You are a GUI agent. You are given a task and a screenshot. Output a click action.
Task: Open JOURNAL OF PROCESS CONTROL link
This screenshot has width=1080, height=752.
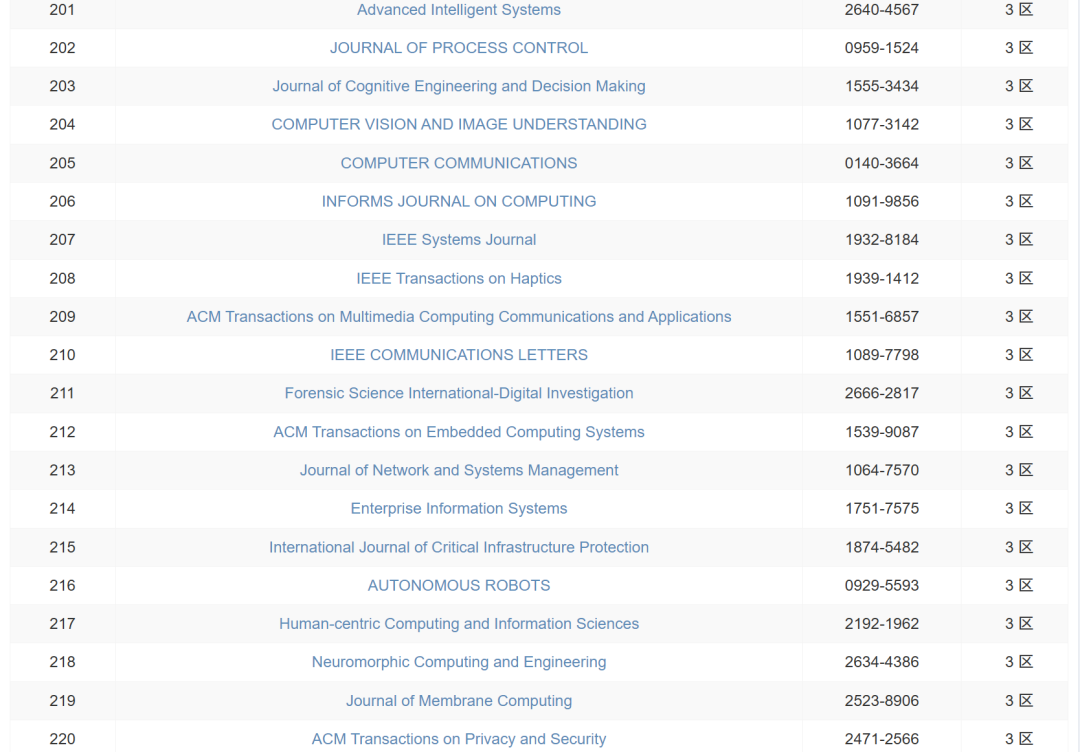pyautogui.click(x=459, y=48)
